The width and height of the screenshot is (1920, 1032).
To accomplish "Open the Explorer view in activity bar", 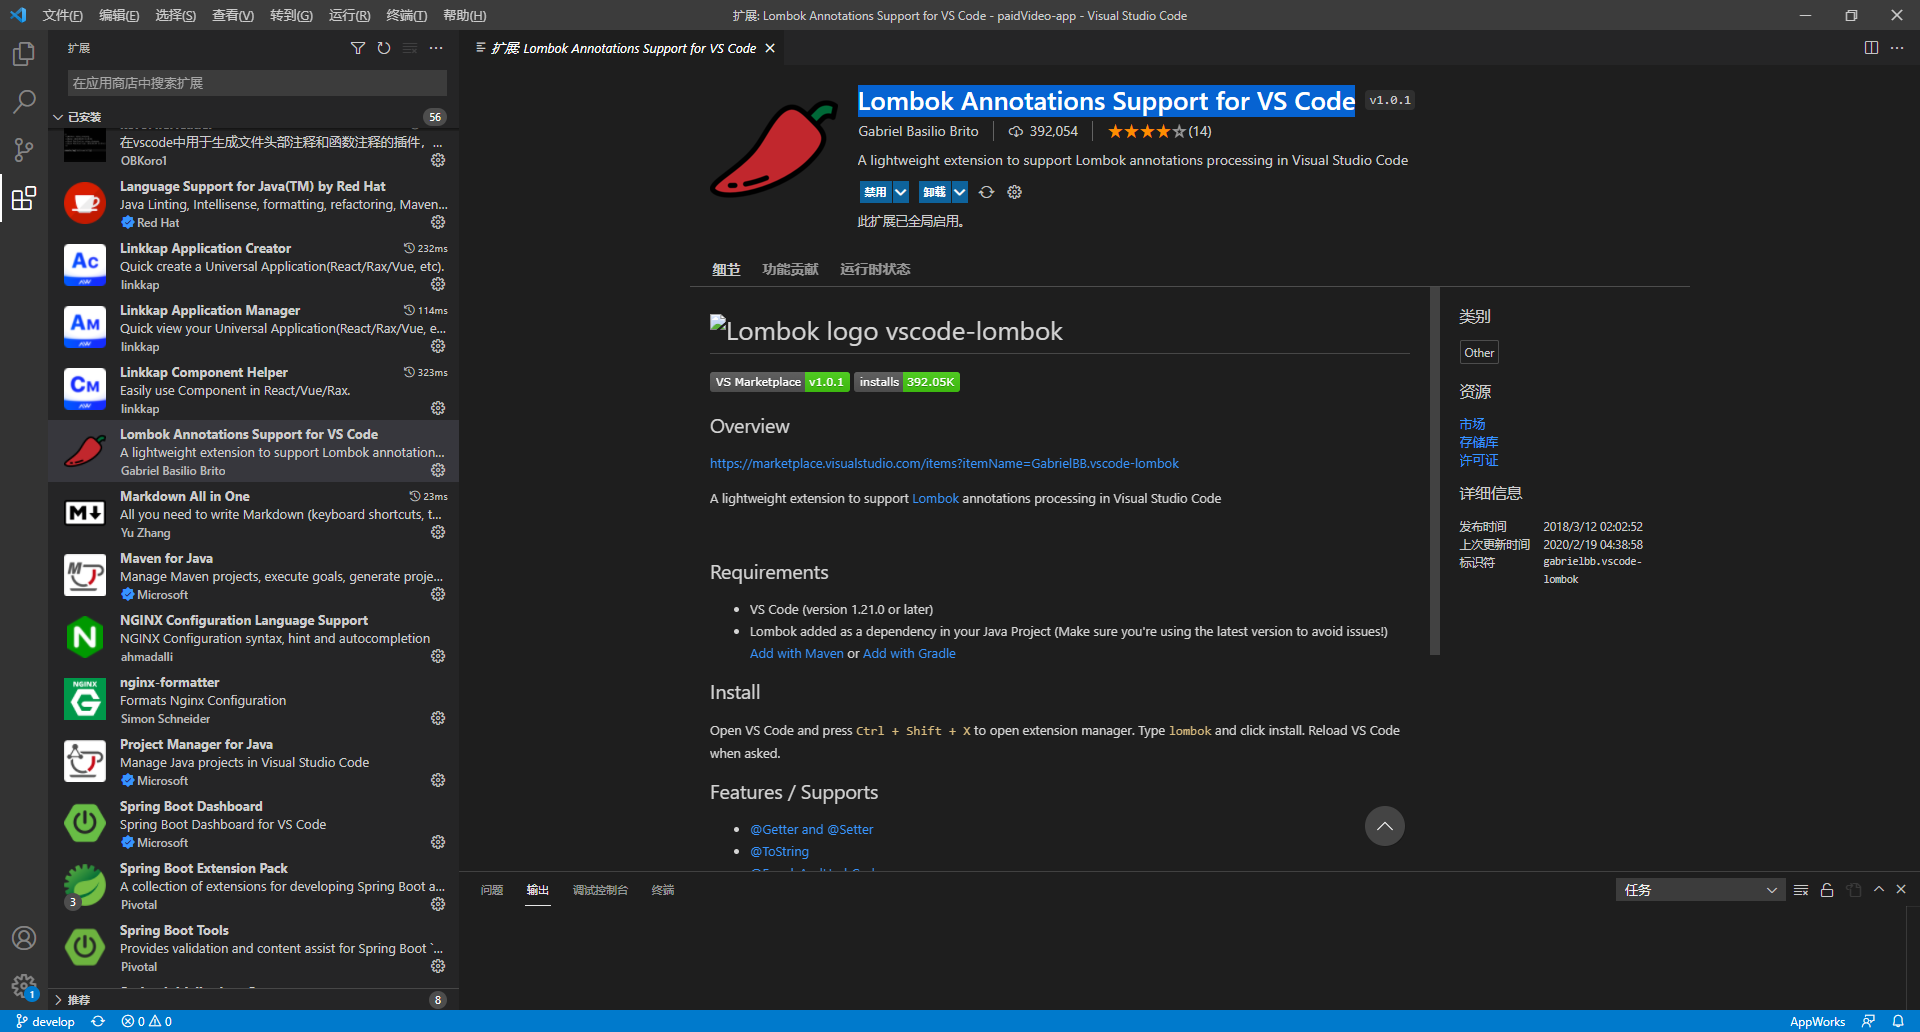I will click(x=24, y=54).
